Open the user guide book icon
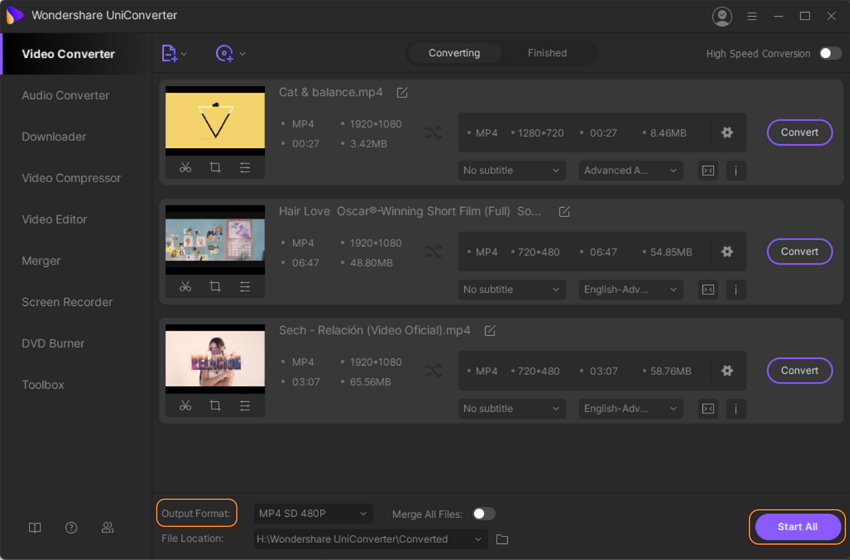 [x=35, y=527]
